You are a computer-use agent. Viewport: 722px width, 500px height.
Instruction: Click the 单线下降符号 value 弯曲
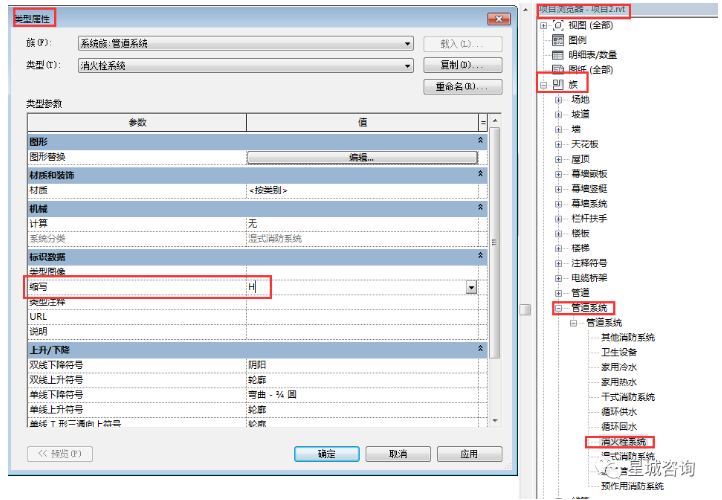pyautogui.click(x=362, y=395)
